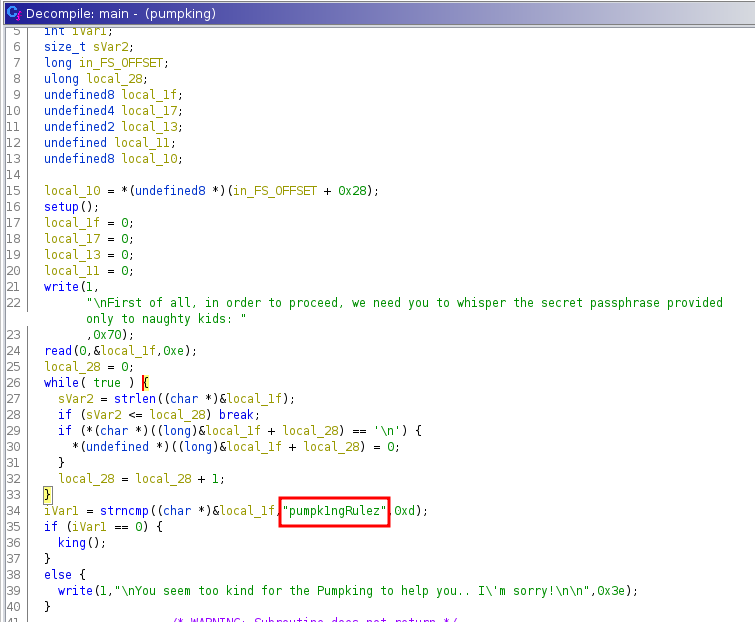Click the read function call

pos(58,350)
